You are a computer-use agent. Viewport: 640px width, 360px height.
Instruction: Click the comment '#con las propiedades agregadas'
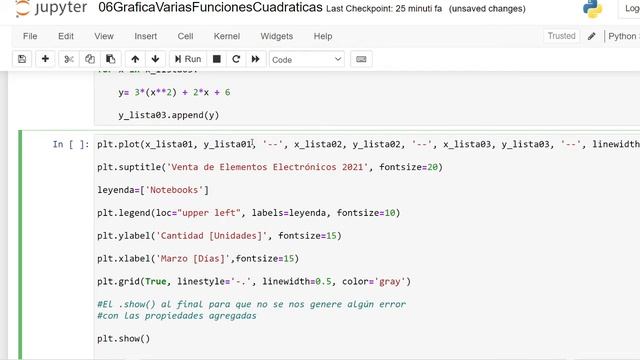point(177,316)
